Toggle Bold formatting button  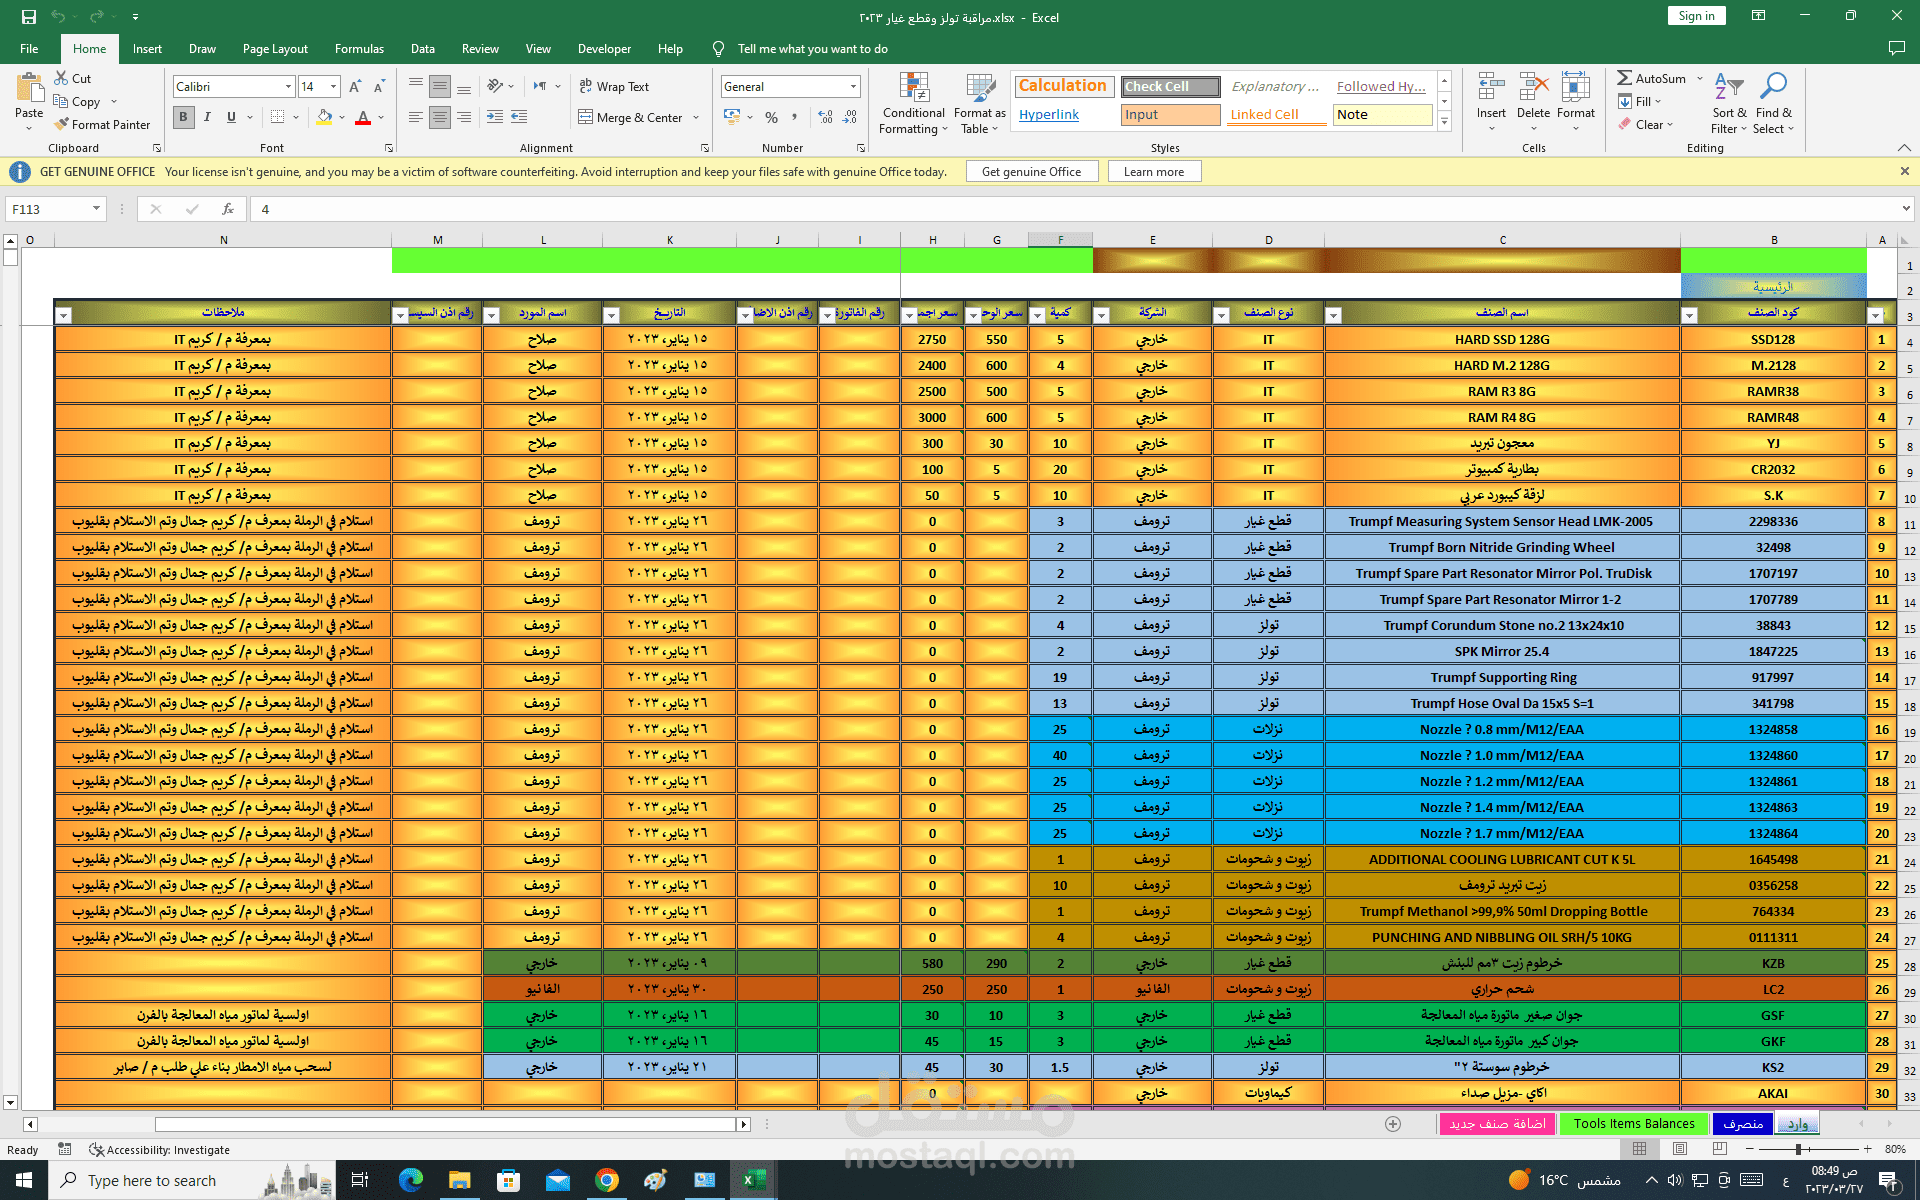pyautogui.click(x=183, y=117)
